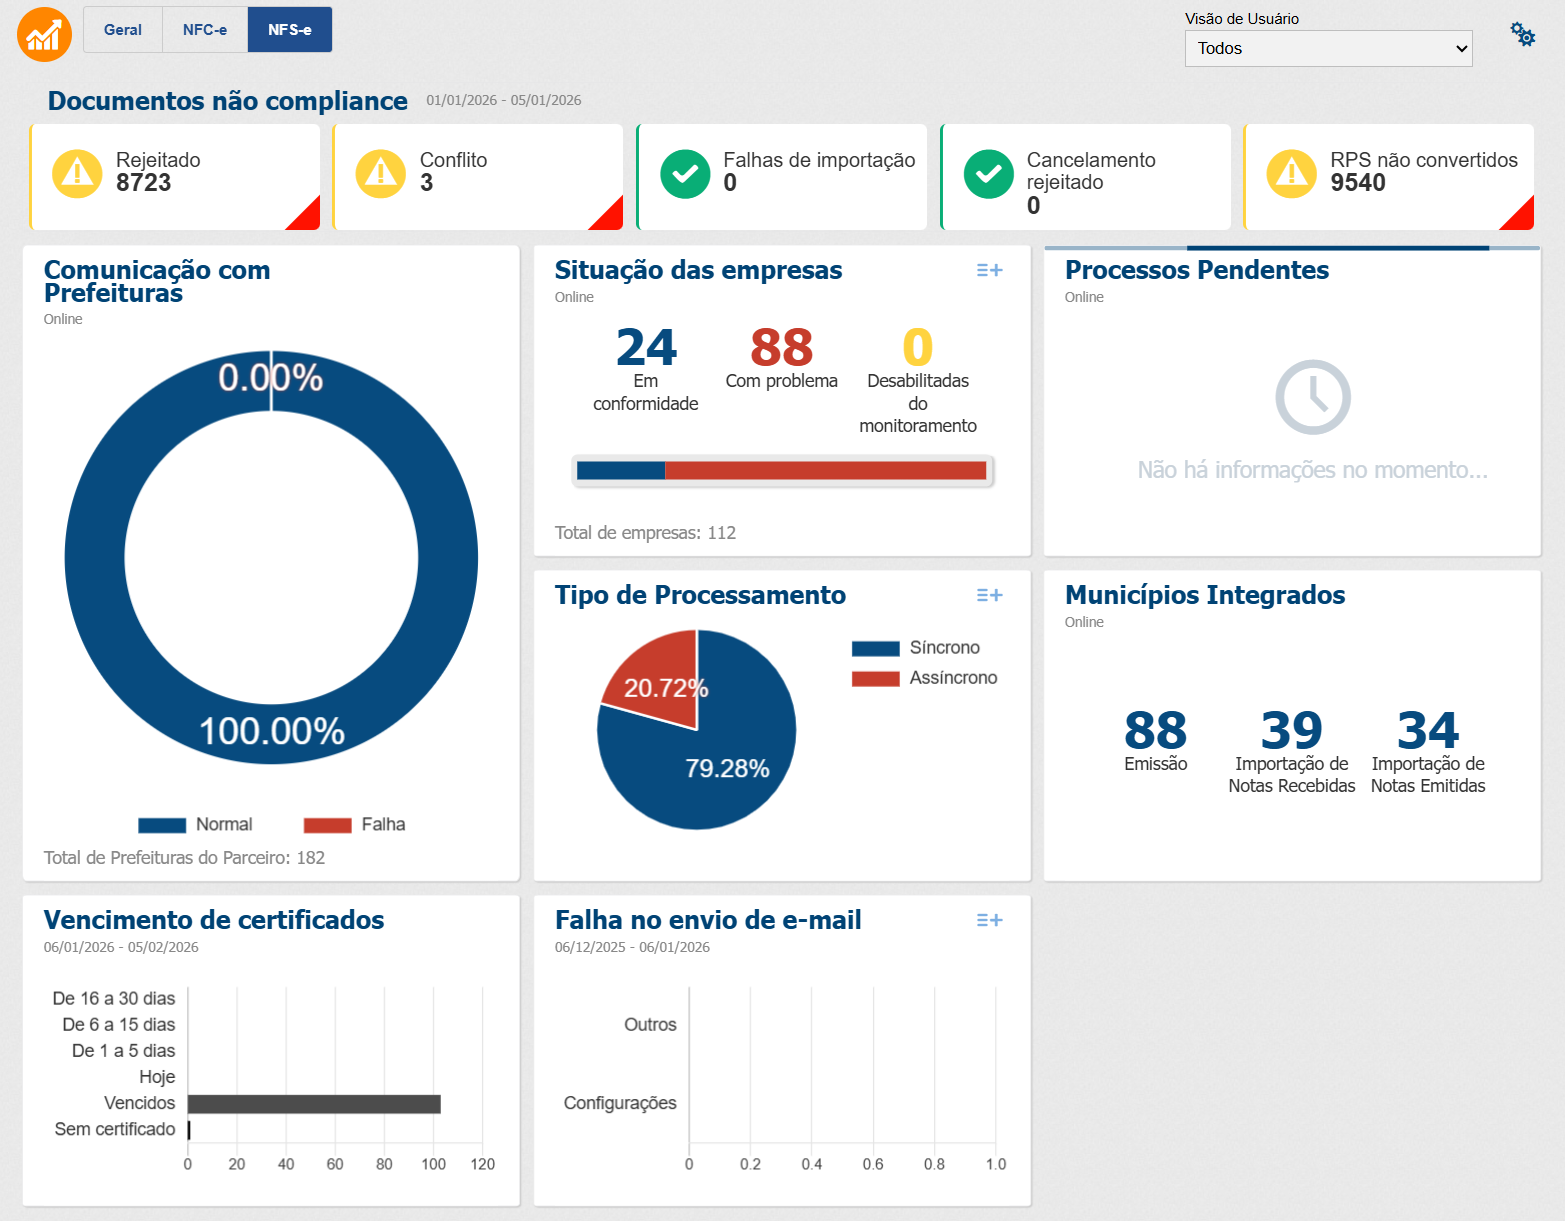Click the clock icon in Processos Pendentes

click(1312, 397)
